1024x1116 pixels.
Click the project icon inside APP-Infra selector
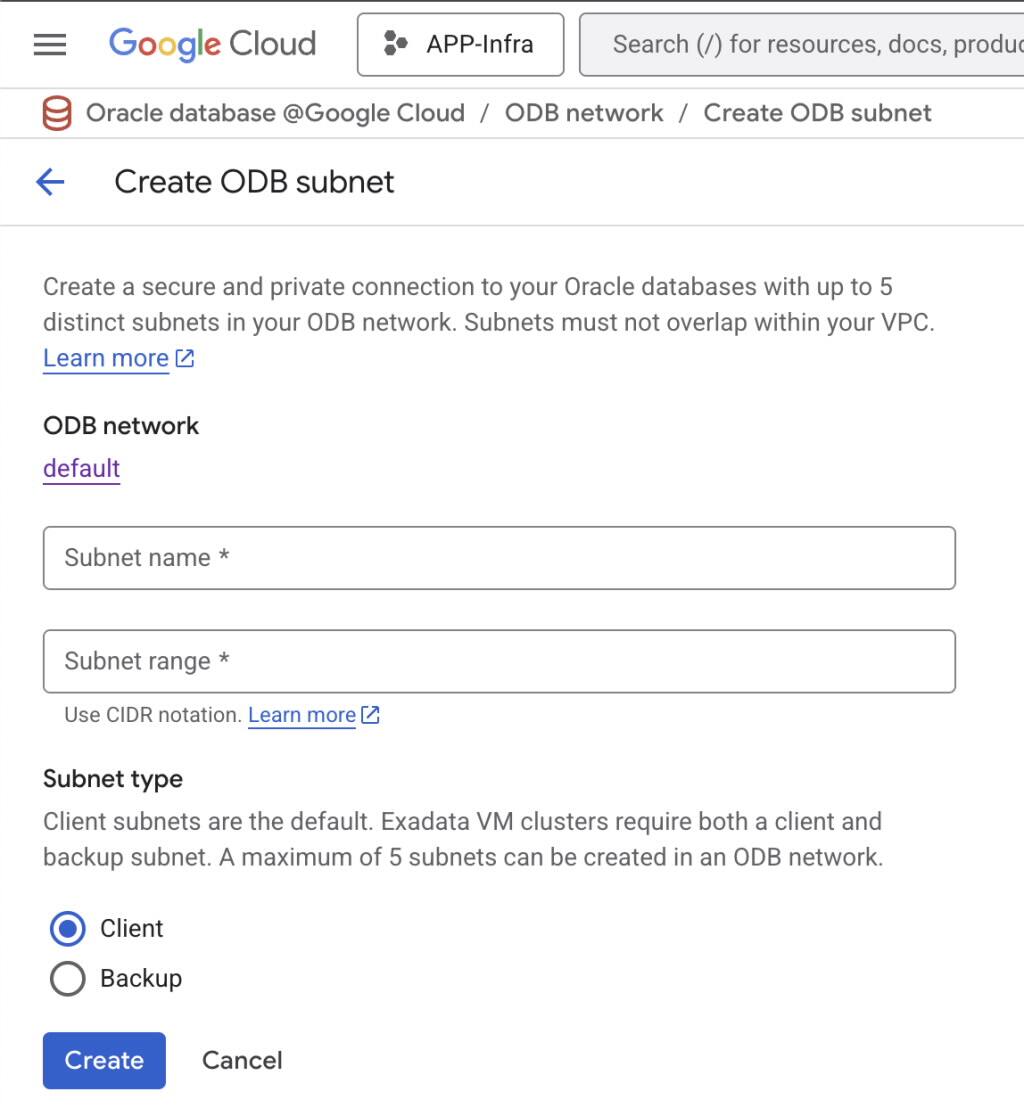click(x=394, y=43)
